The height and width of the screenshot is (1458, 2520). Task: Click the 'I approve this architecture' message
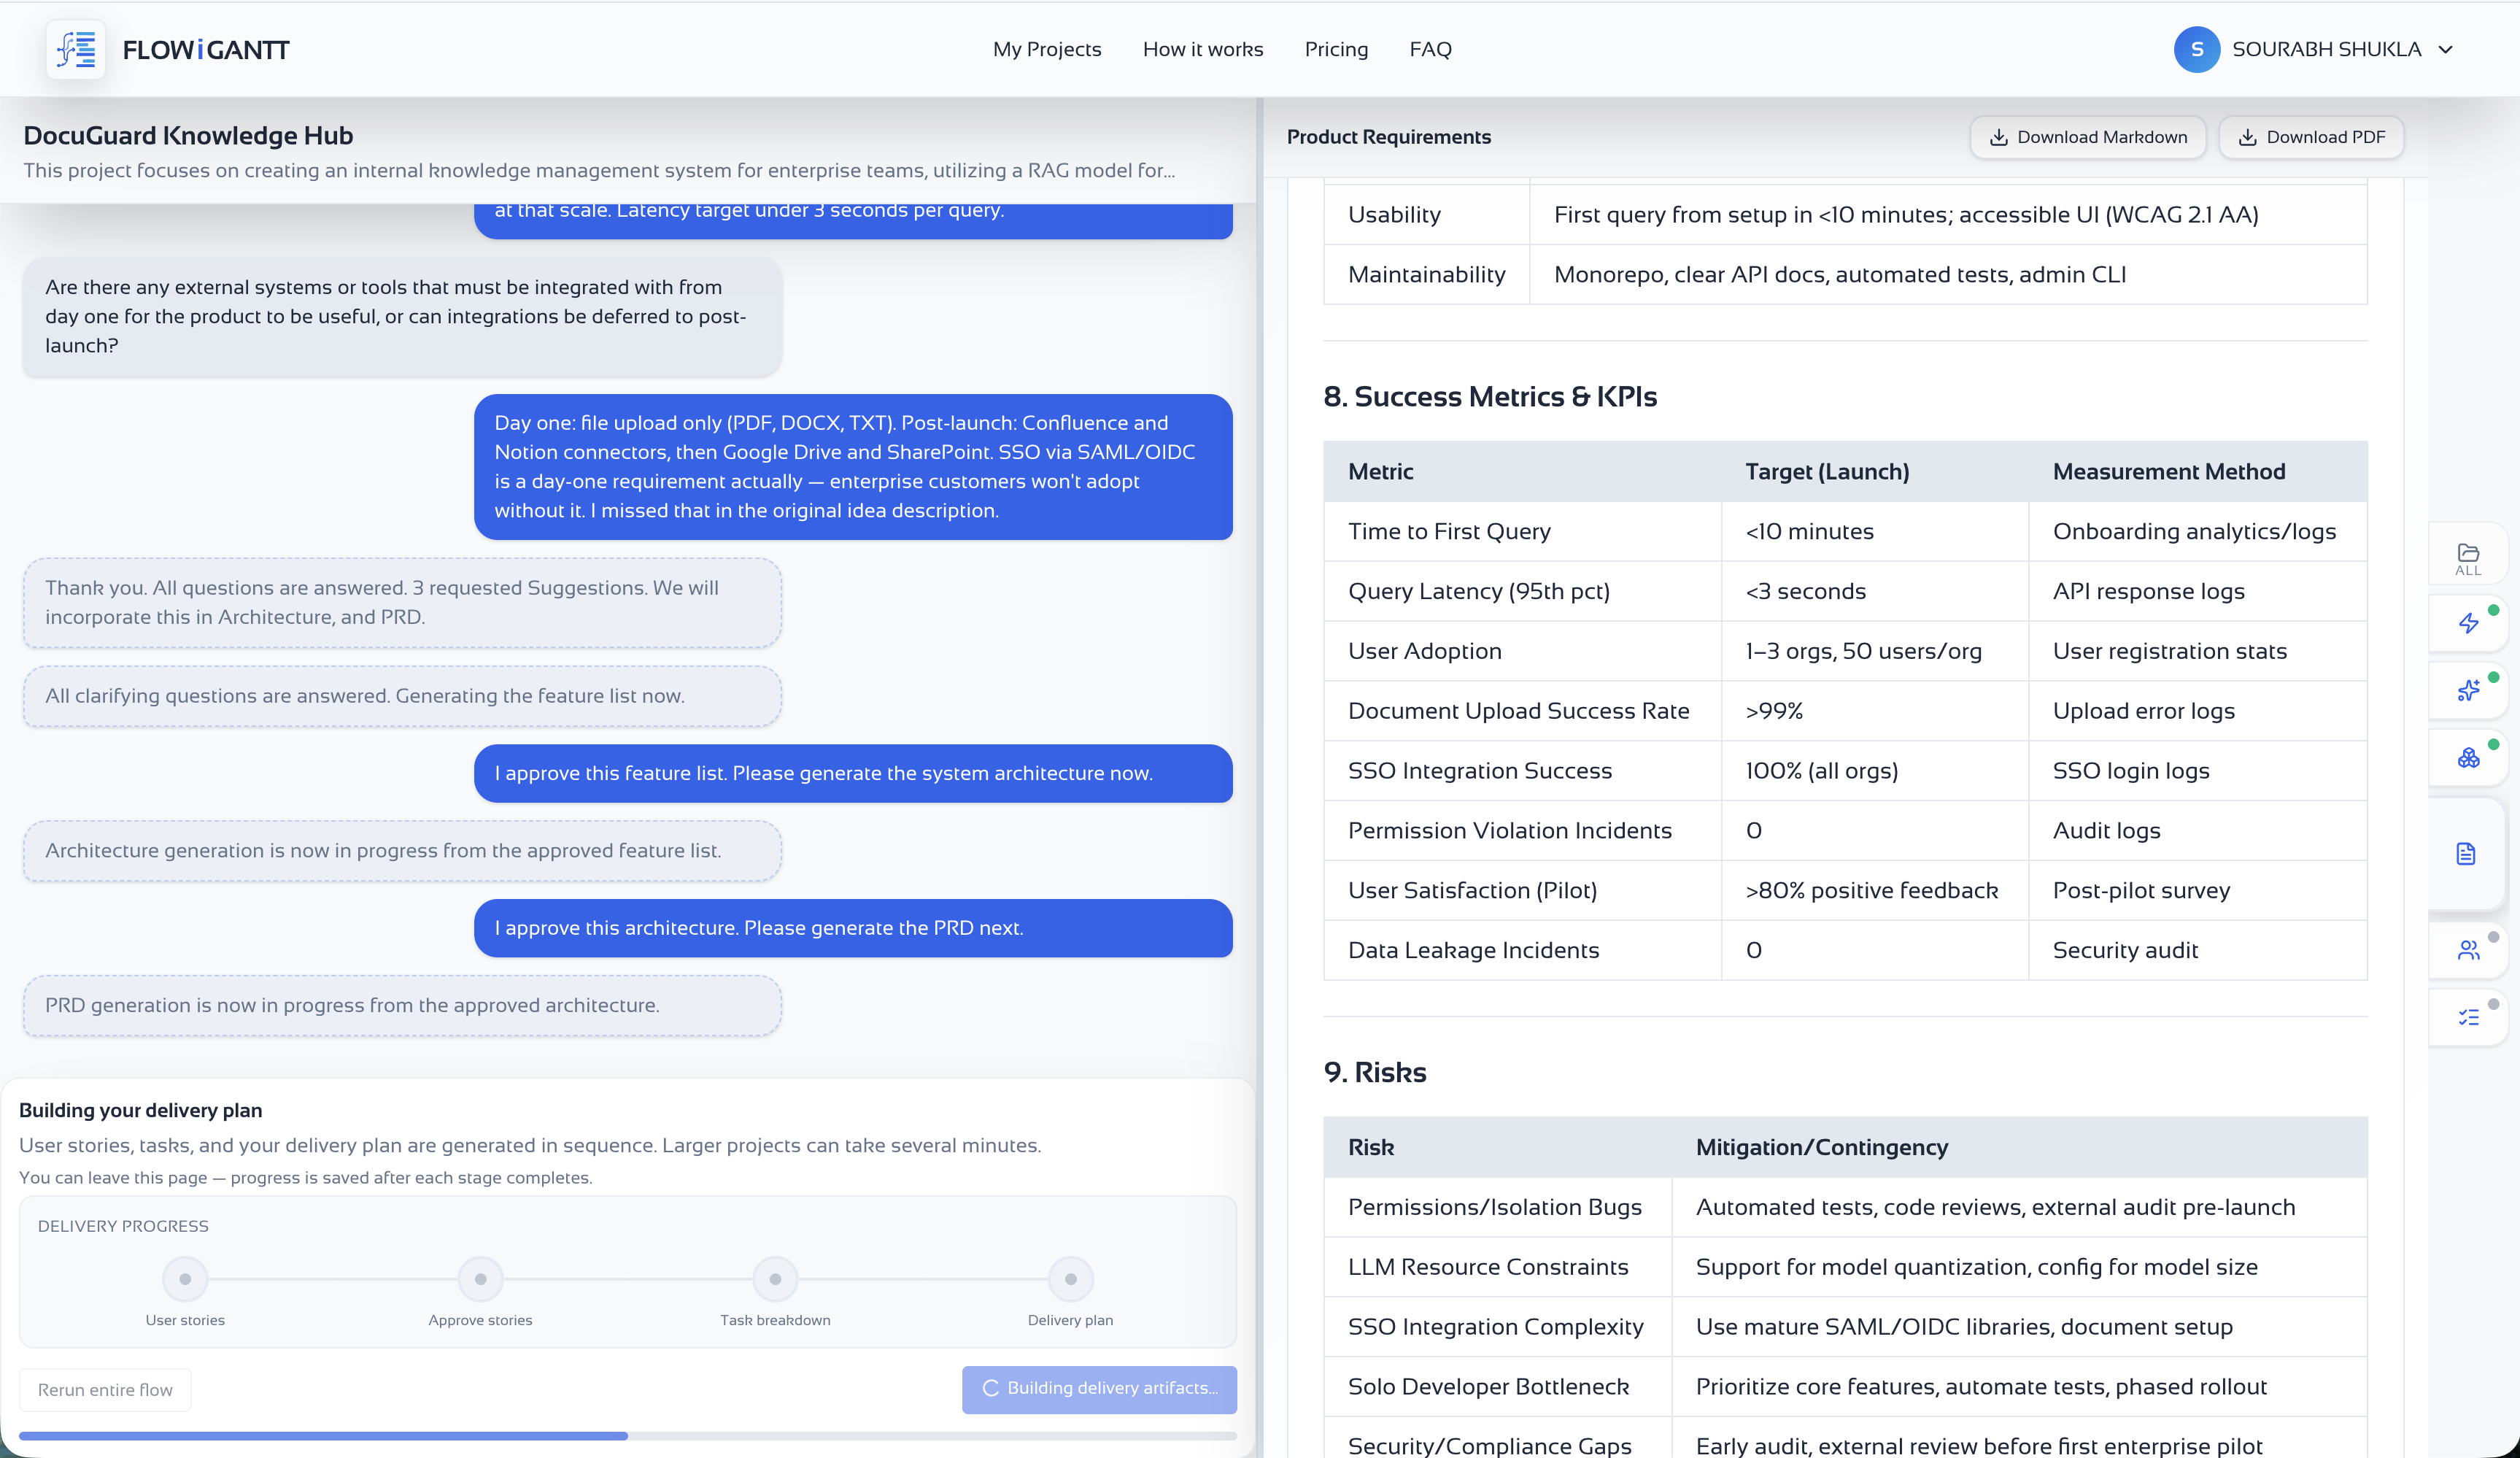click(853, 928)
